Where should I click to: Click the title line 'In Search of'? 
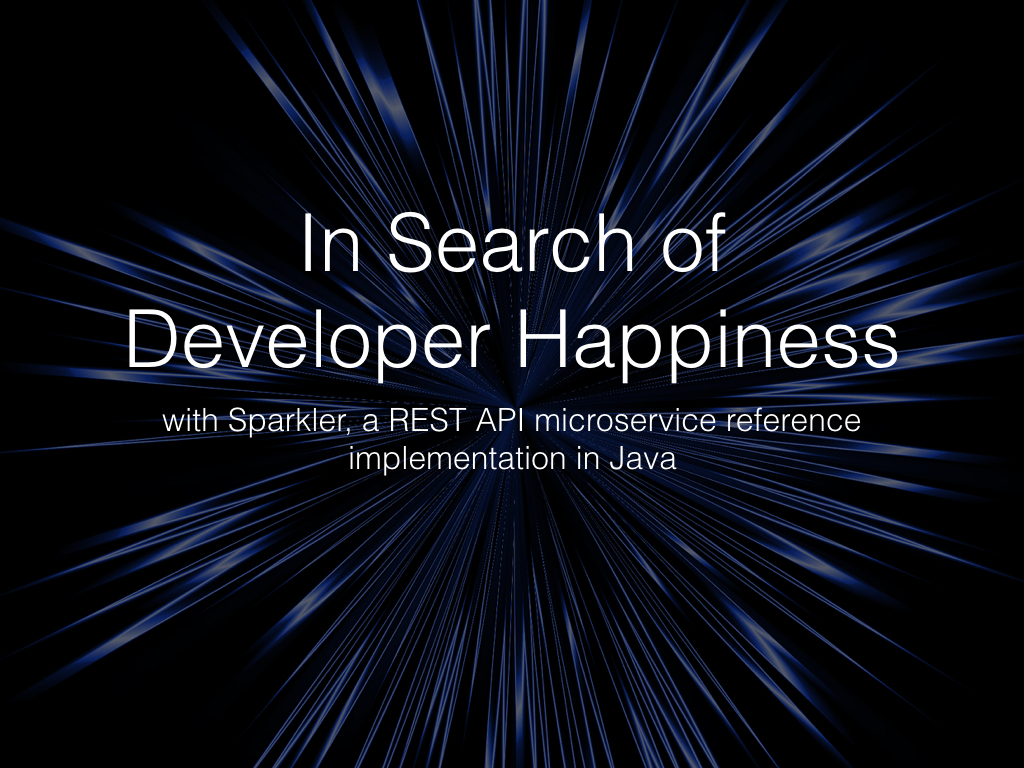[513, 242]
